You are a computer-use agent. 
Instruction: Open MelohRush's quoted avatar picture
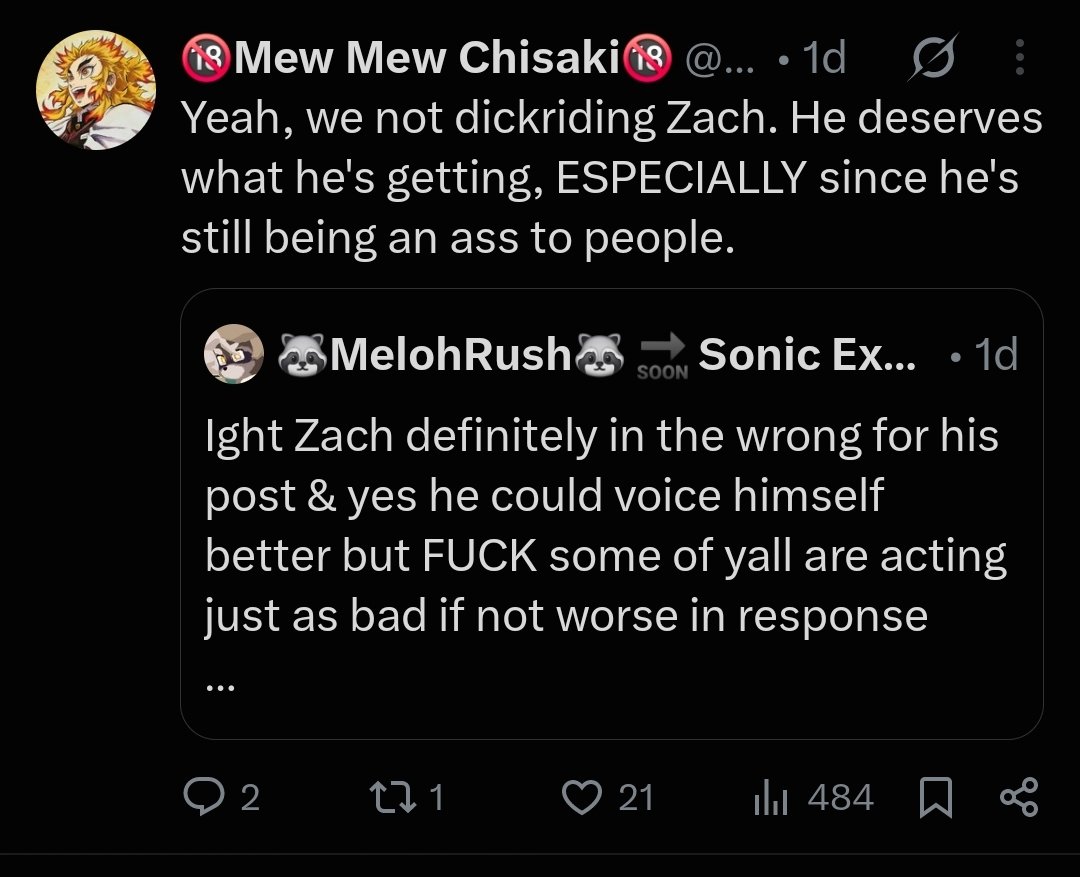pos(234,353)
